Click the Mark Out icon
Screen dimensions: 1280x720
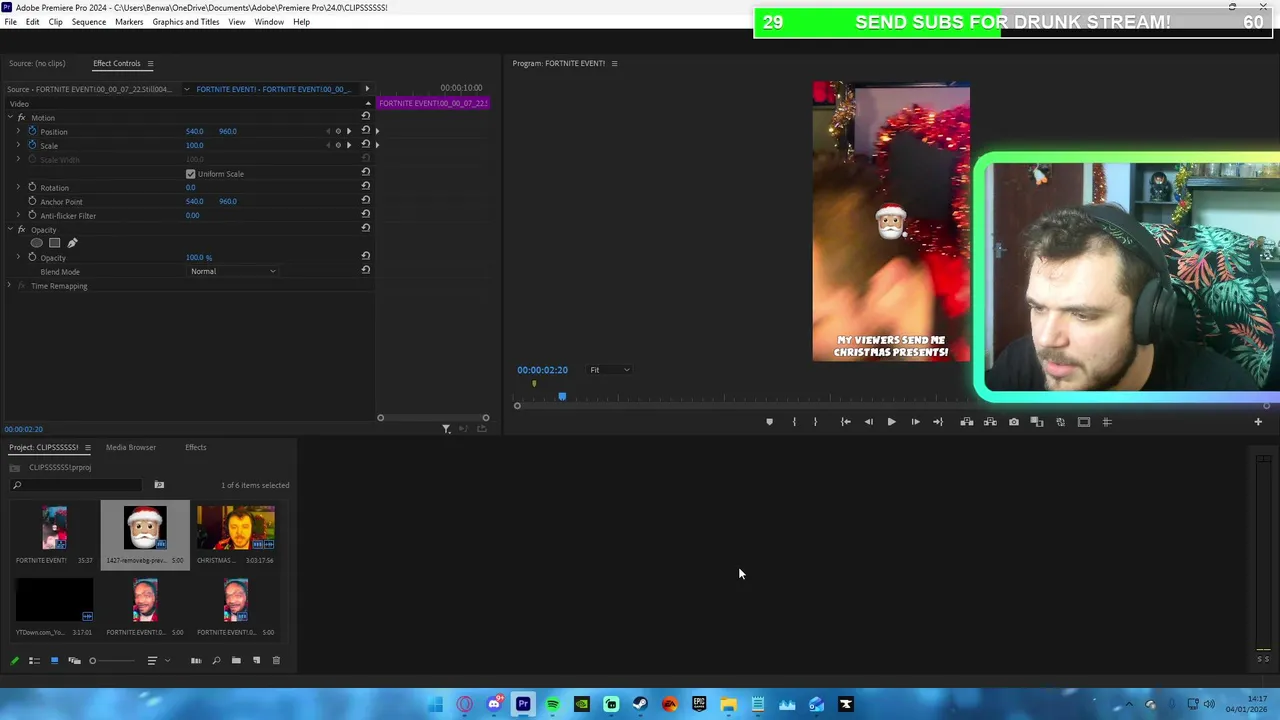tap(815, 422)
